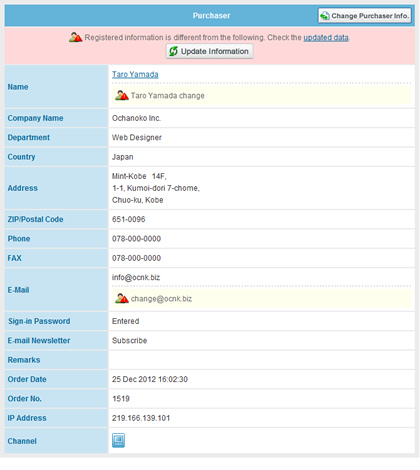Click the phone number 078-000-0000 in Phone row
Image resolution: width=420 pixels, height=470 pixels.
tap(136, 239)
